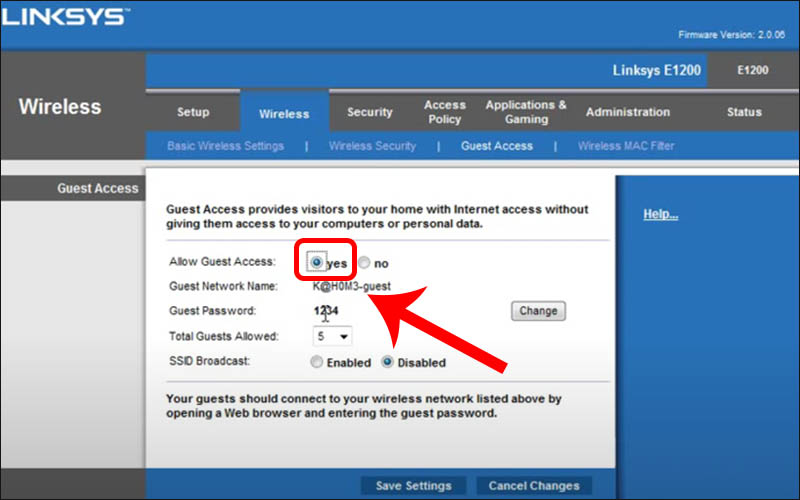This screenshot has height=500, width=800.
Task: Click 'SSID Broadcast:' label
Action: tap(210, 361)
